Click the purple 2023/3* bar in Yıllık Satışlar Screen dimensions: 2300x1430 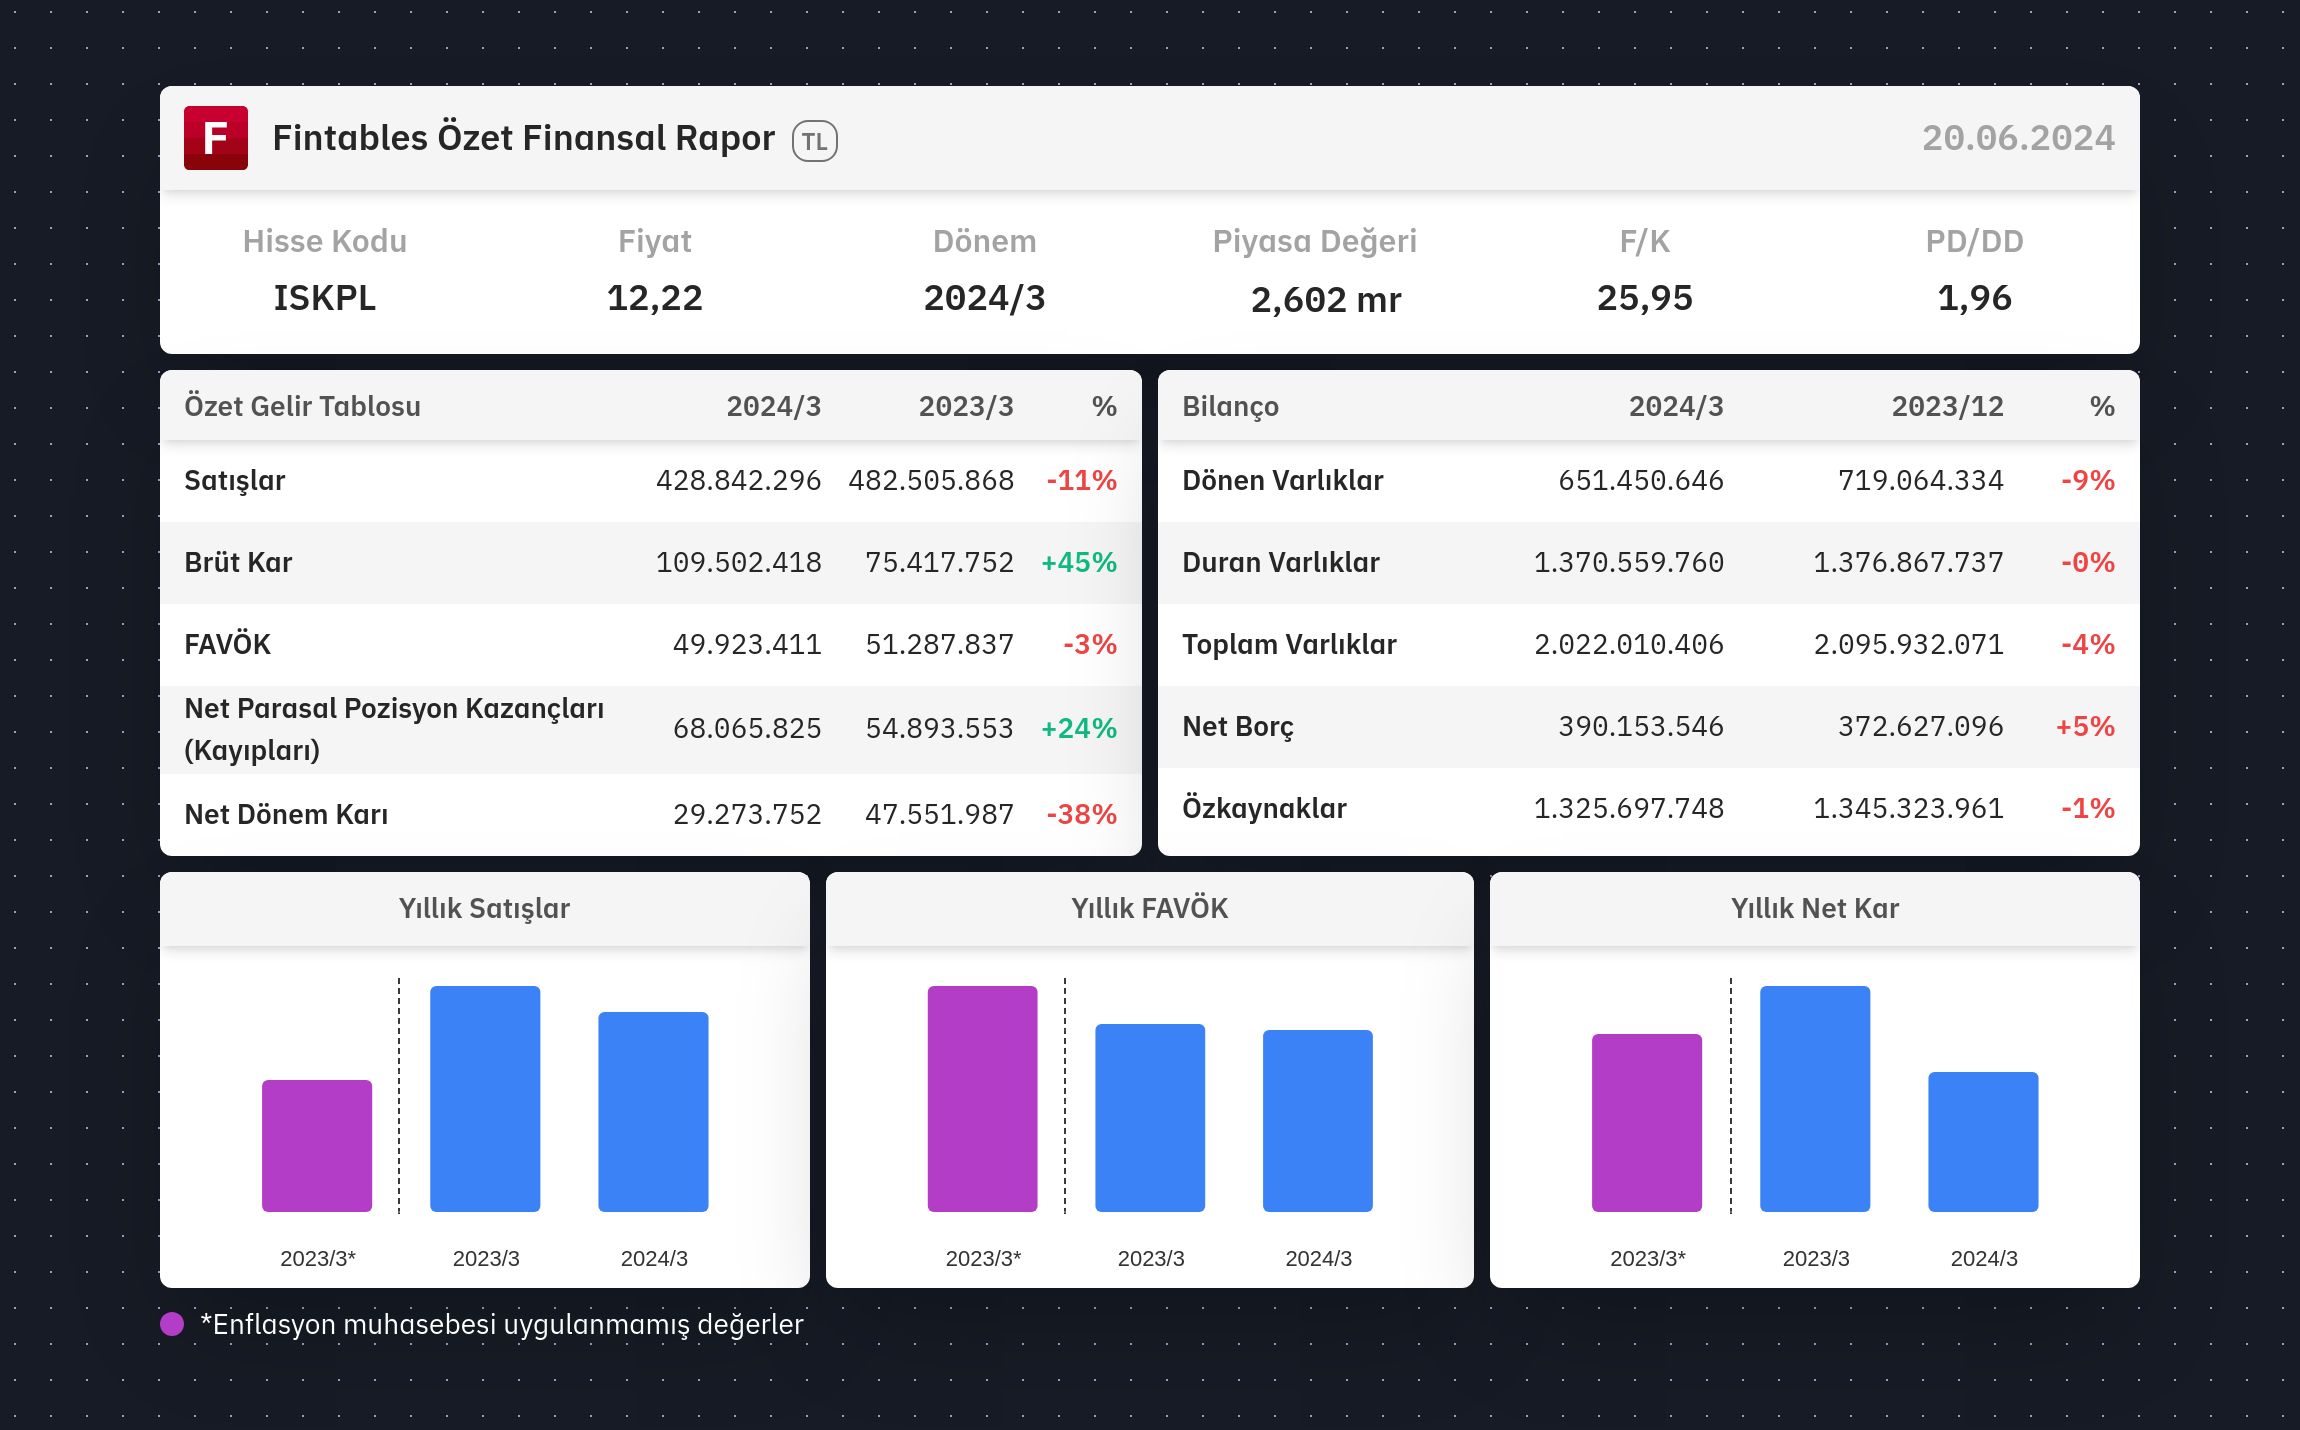317,1146
